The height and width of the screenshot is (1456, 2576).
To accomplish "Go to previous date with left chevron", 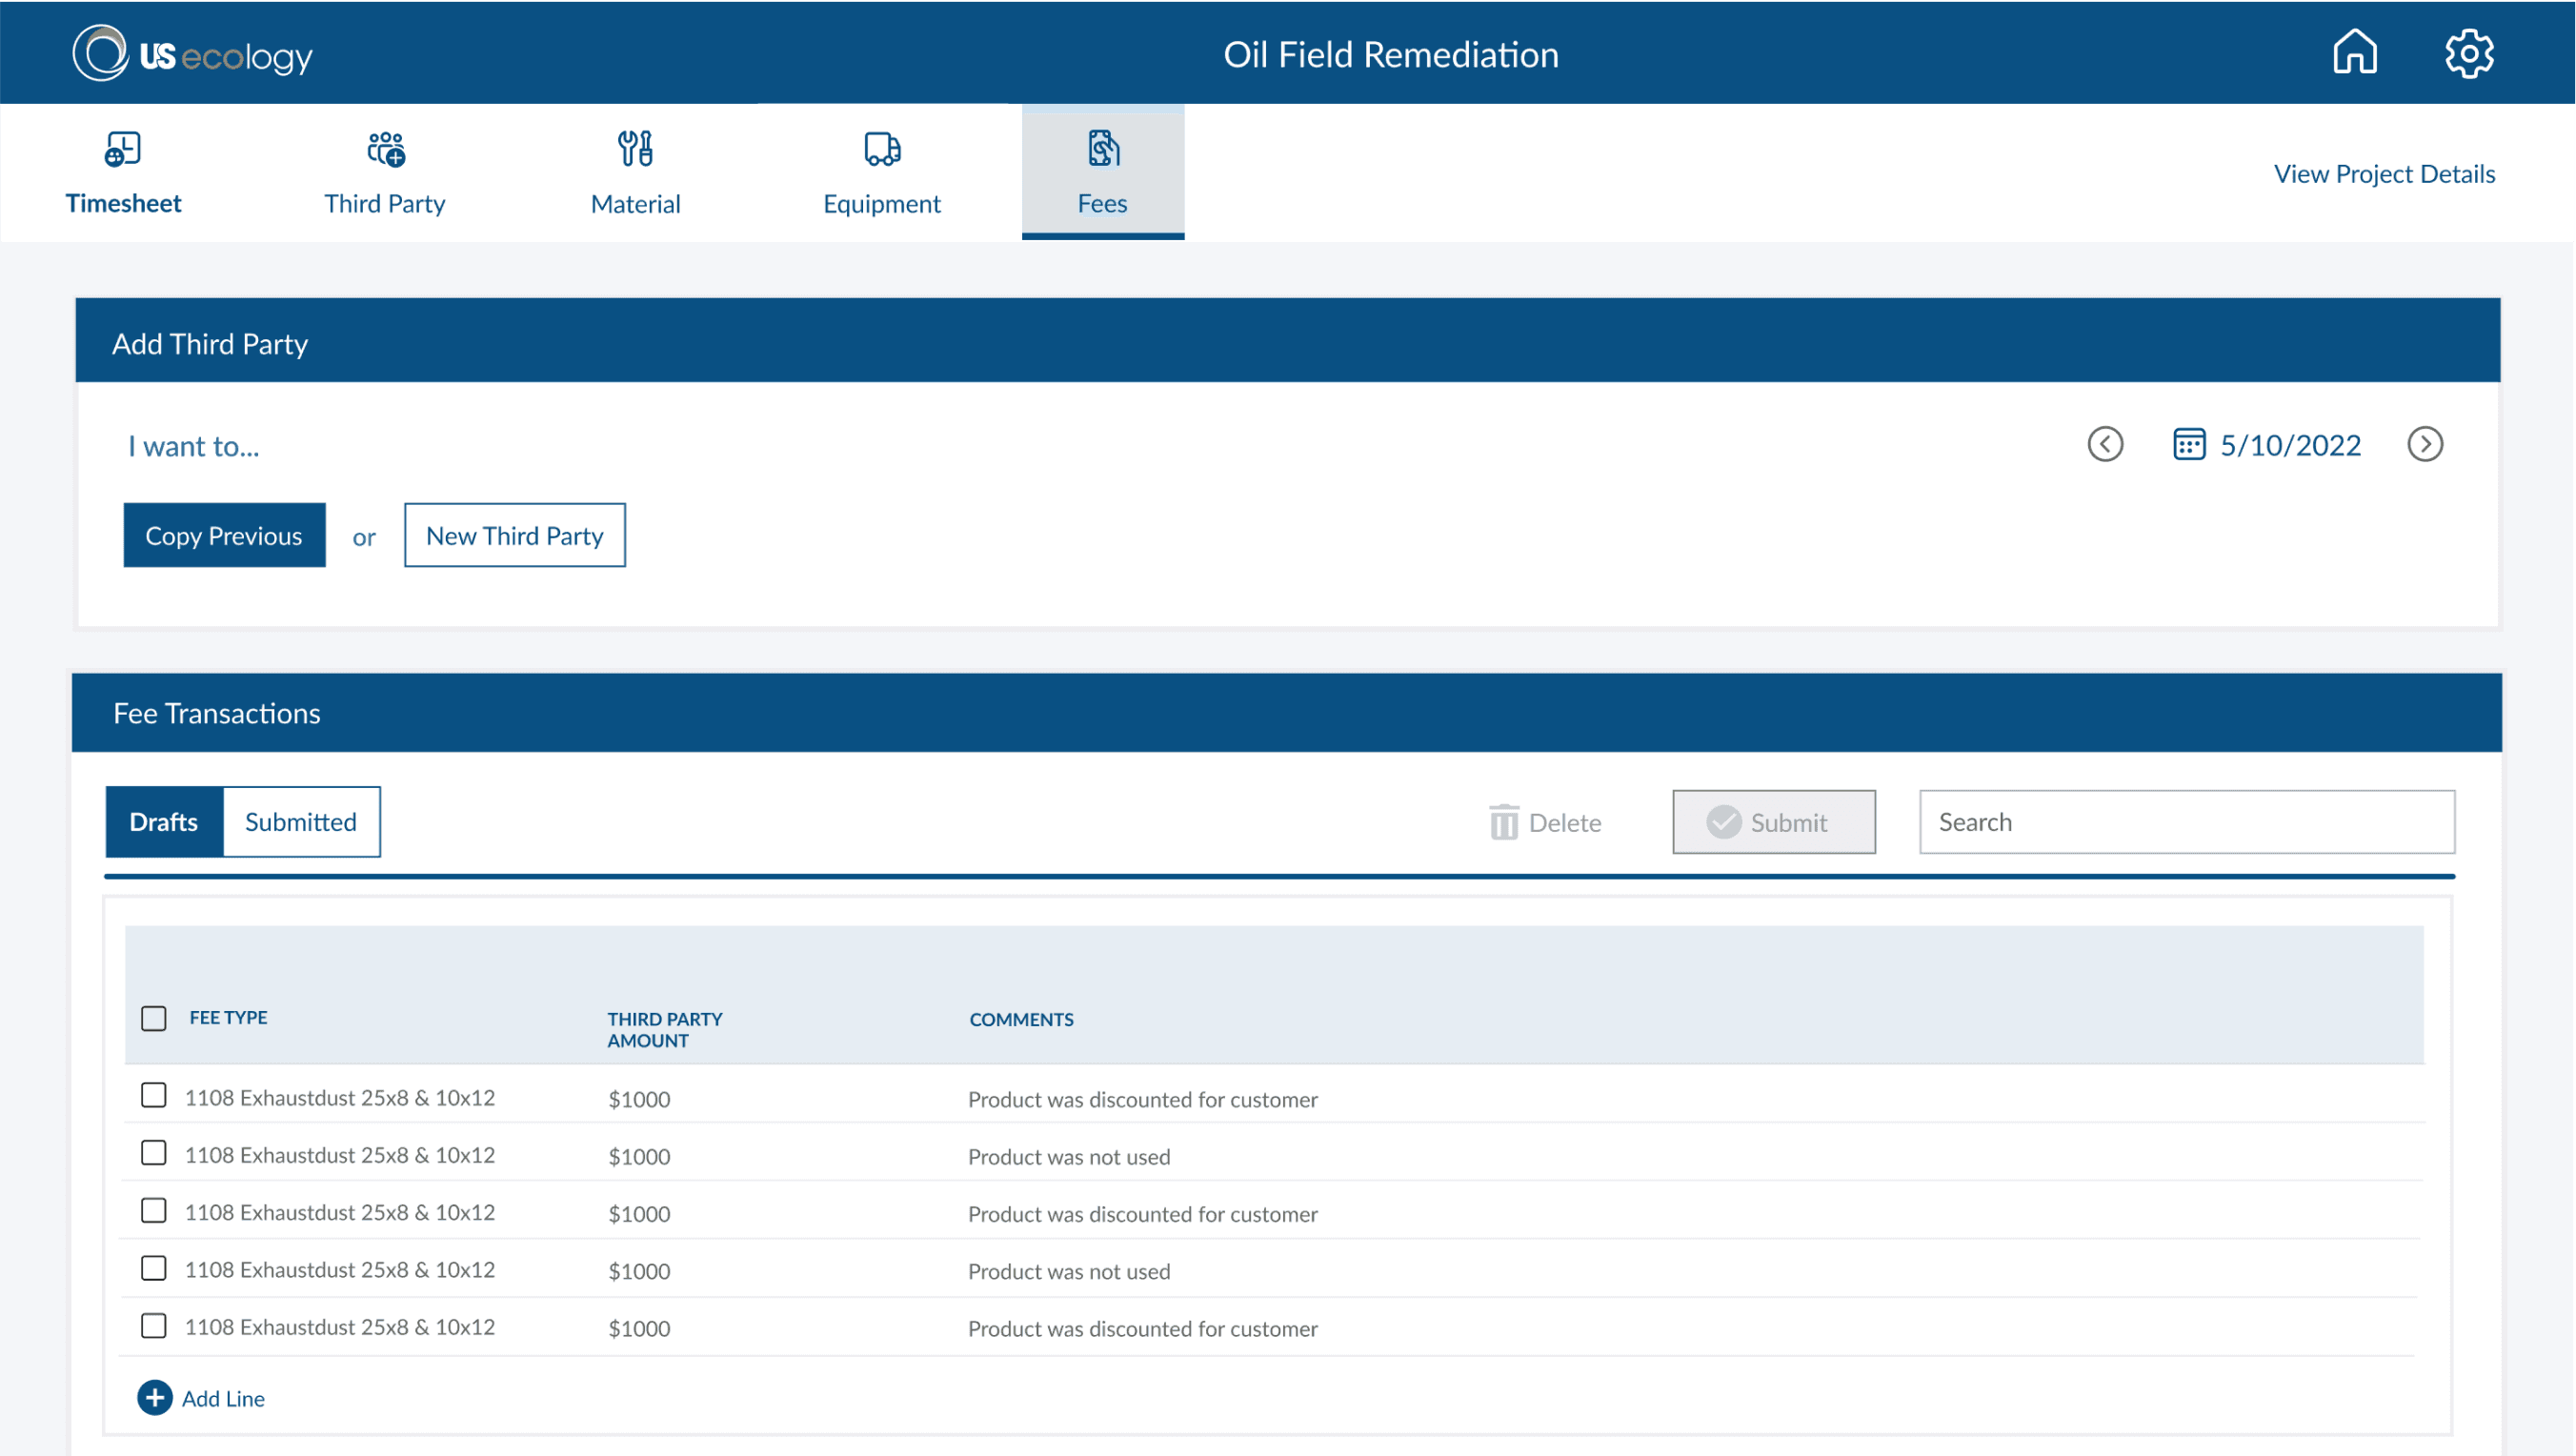I will 2104,444.
